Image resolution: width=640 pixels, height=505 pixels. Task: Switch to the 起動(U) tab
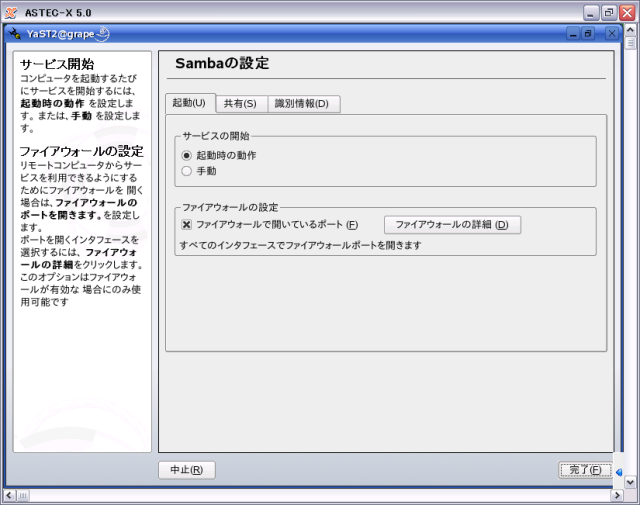tap(188, 103)
